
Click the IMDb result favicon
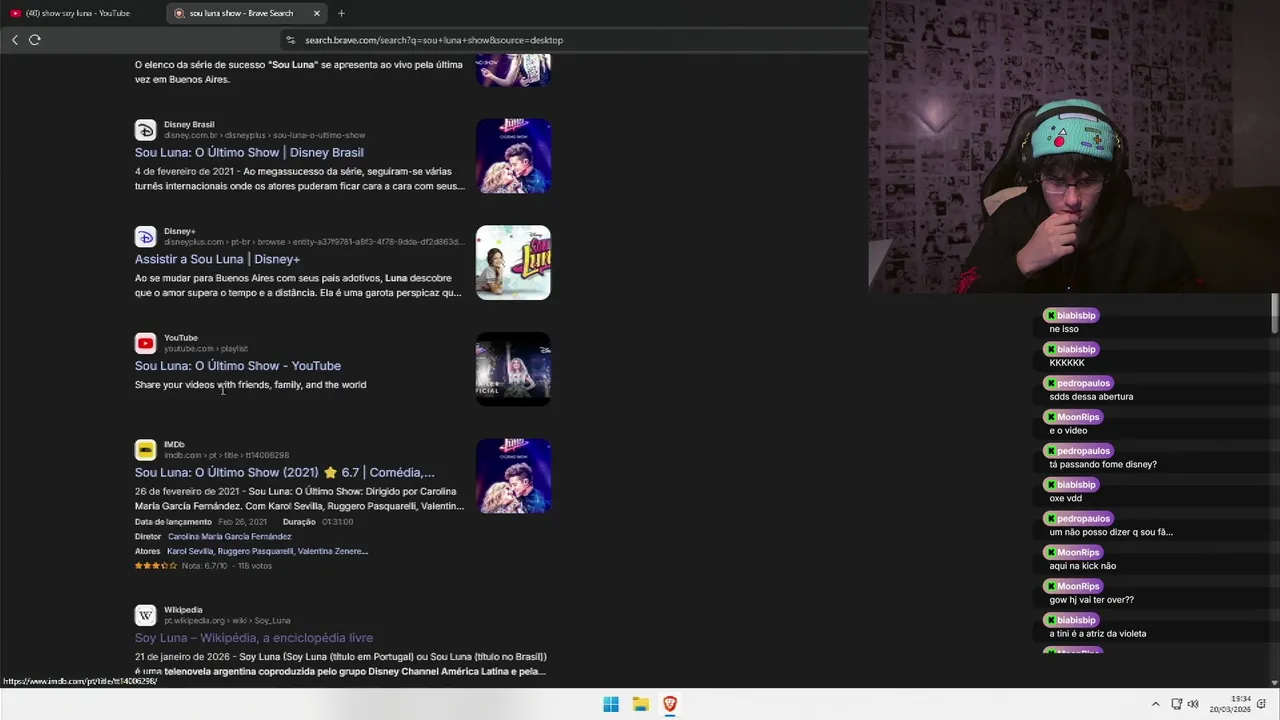(x=146, y=450)
